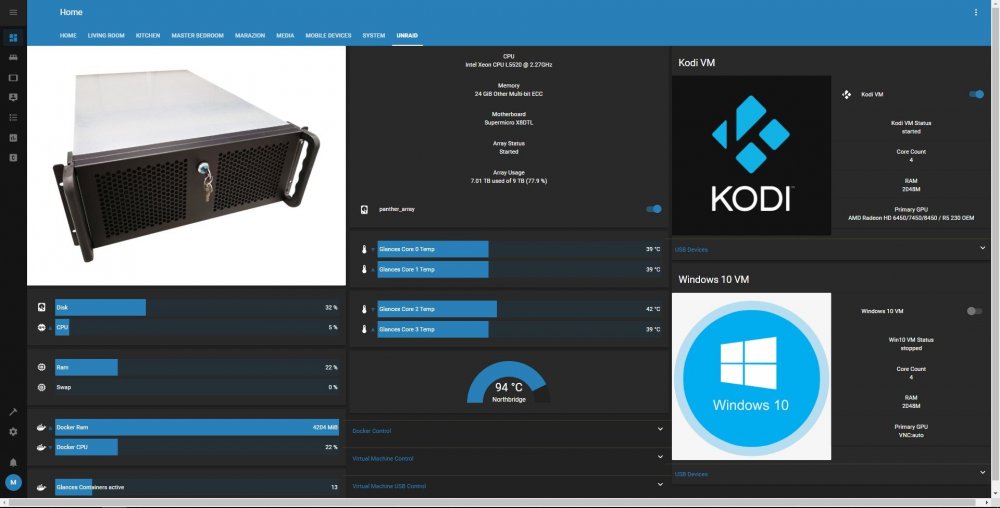Open the person-screen sidebar icon

pos(13,98)
